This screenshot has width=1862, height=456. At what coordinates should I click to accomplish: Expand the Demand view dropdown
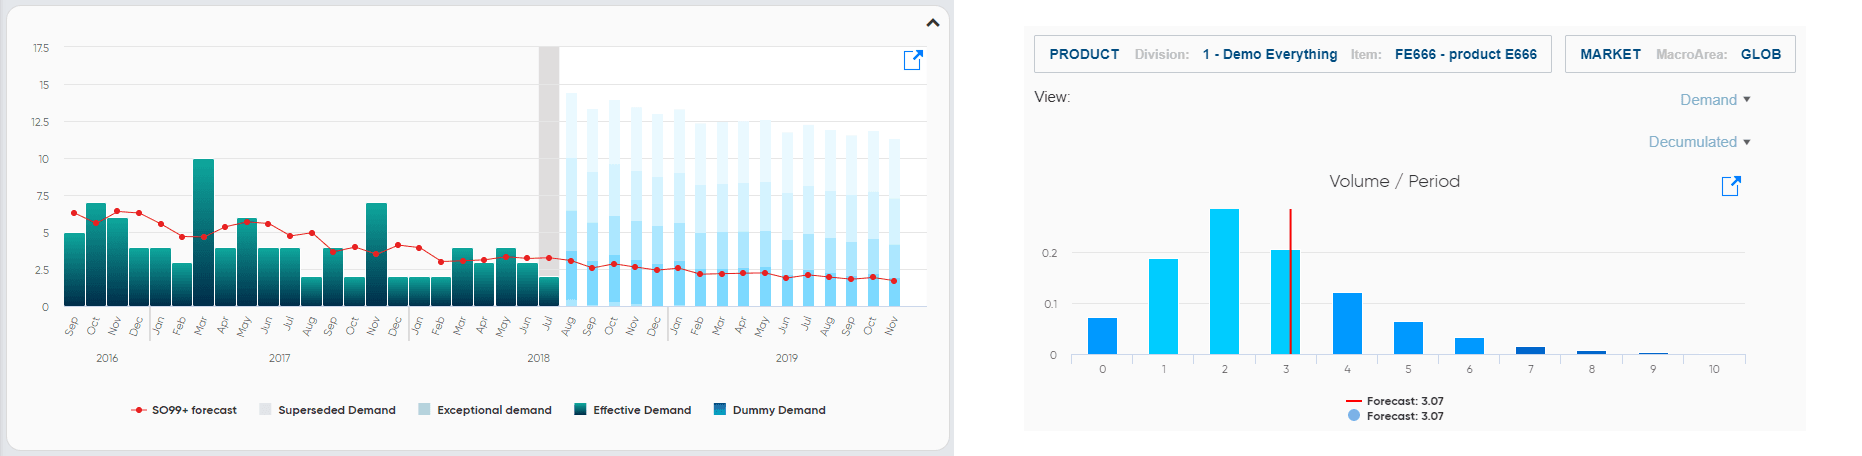coord(1715,100)
